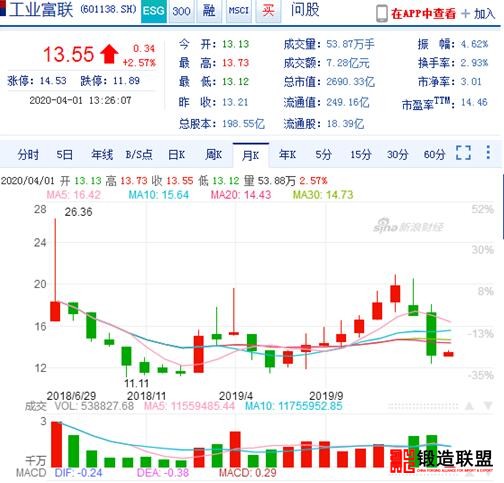Open the vertical three-dot more menu
This screenshot has height=483, width=504.
(488, 152)
